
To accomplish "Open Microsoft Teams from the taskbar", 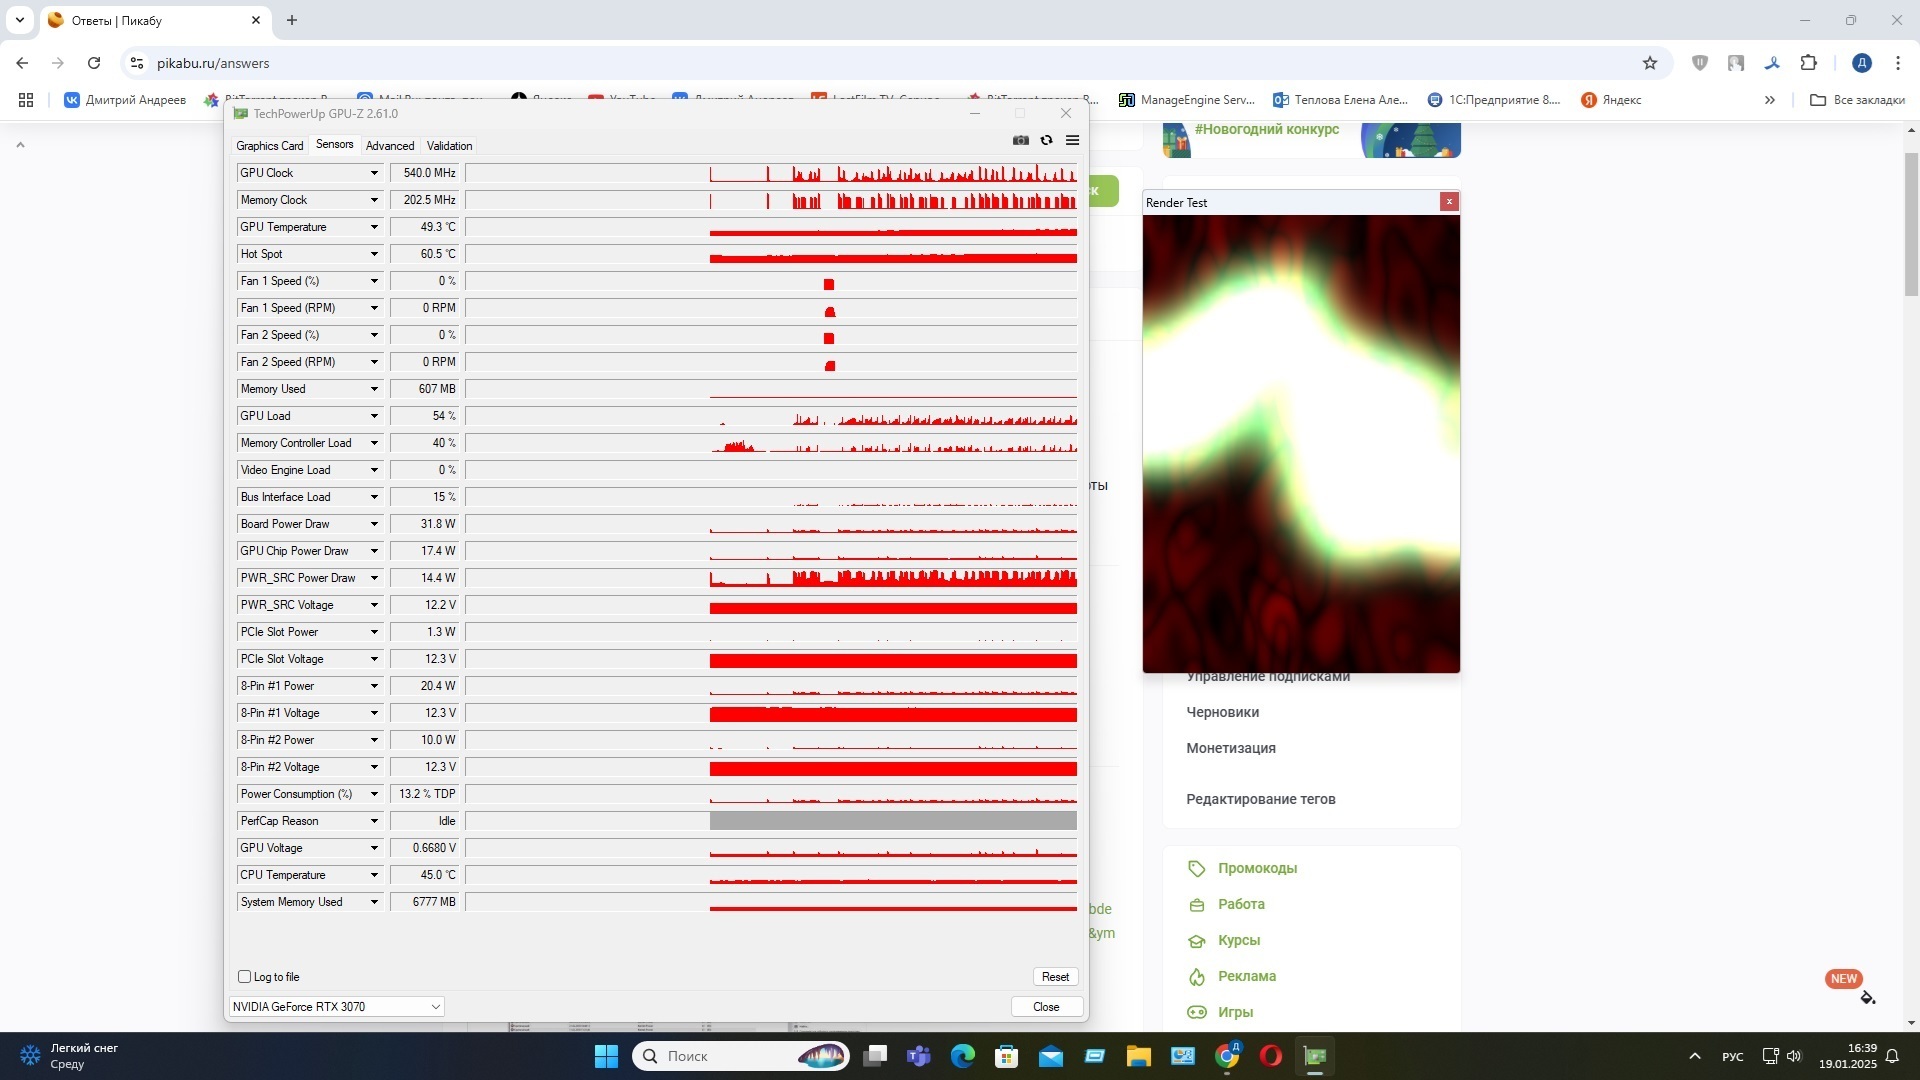I will [918, 1056].
